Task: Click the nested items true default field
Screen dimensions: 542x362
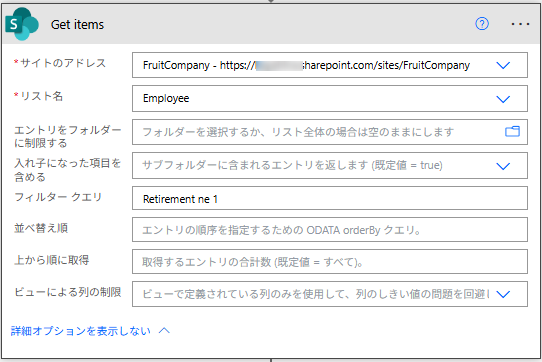Action: pyautogui.click(x=330, y=165)
